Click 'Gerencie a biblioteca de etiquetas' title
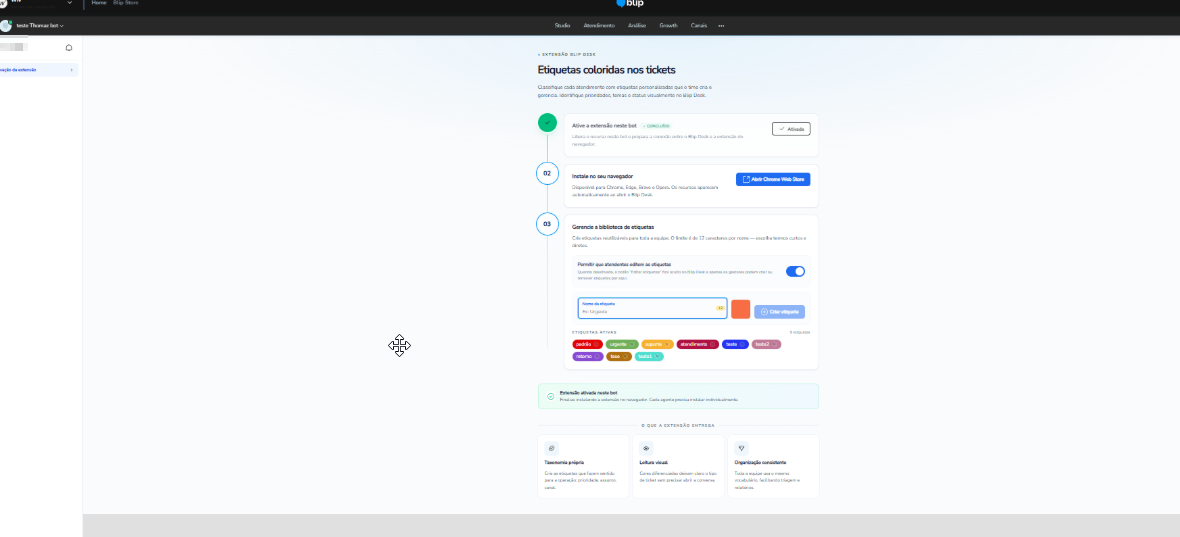Image resolution: width=1180 pixels, height=537 pixels. 613,226
